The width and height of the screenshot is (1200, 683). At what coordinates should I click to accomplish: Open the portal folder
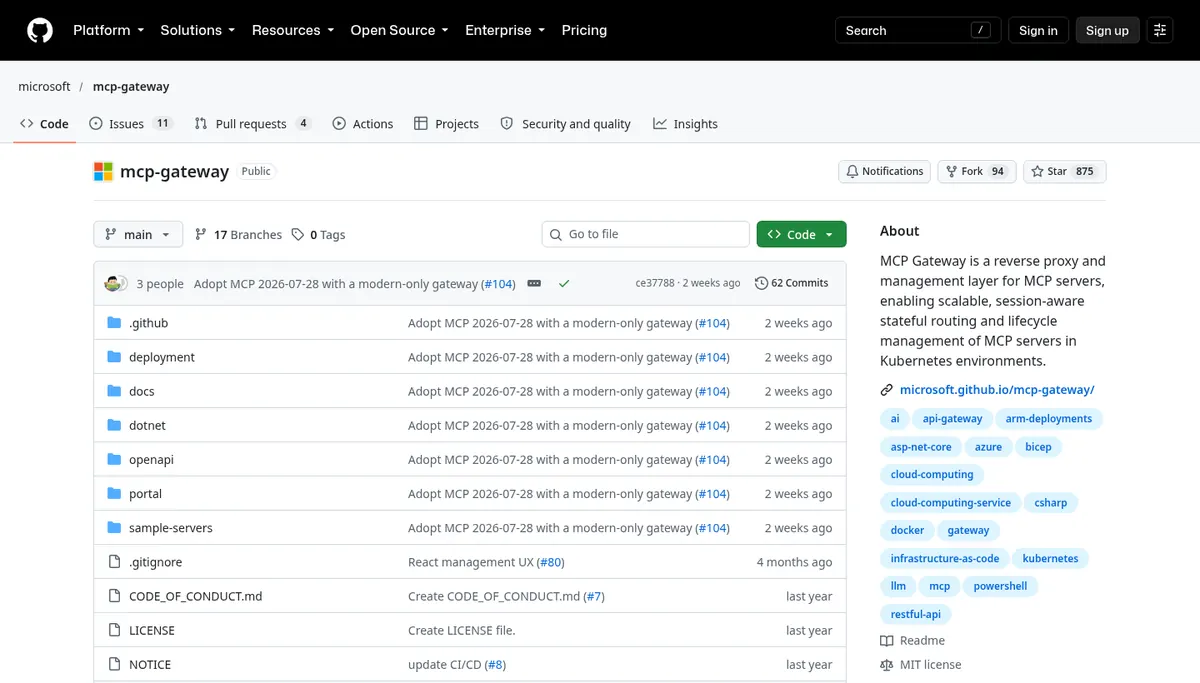pyautogui.click(x=145, y=493)
